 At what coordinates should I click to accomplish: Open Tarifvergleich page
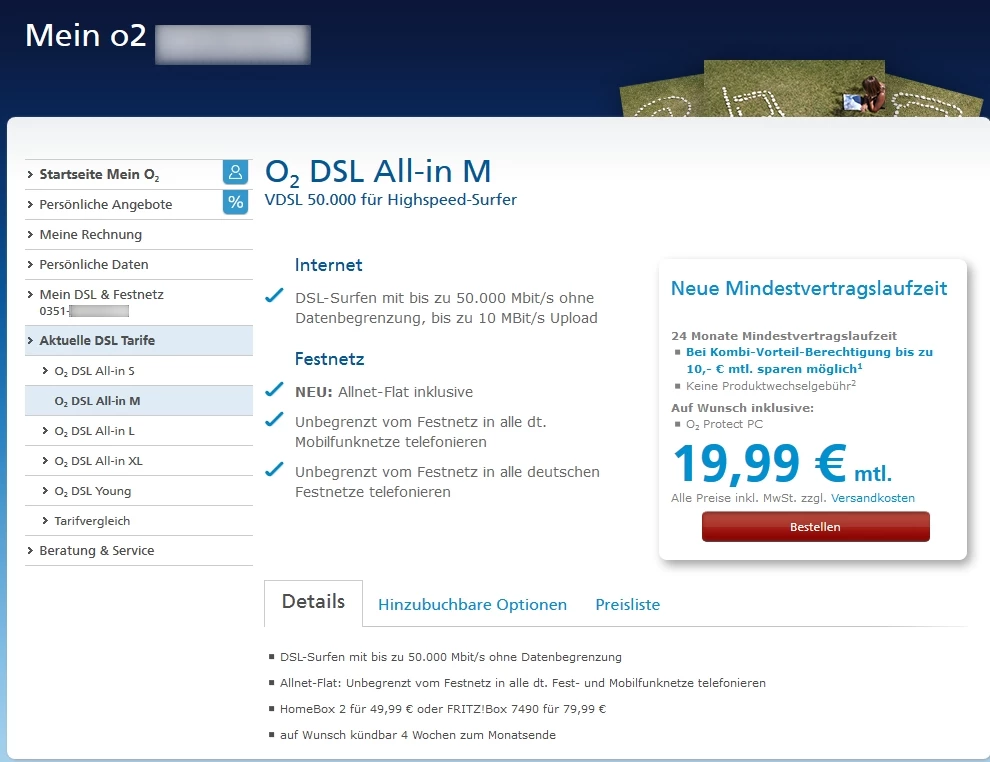(92, 521)
